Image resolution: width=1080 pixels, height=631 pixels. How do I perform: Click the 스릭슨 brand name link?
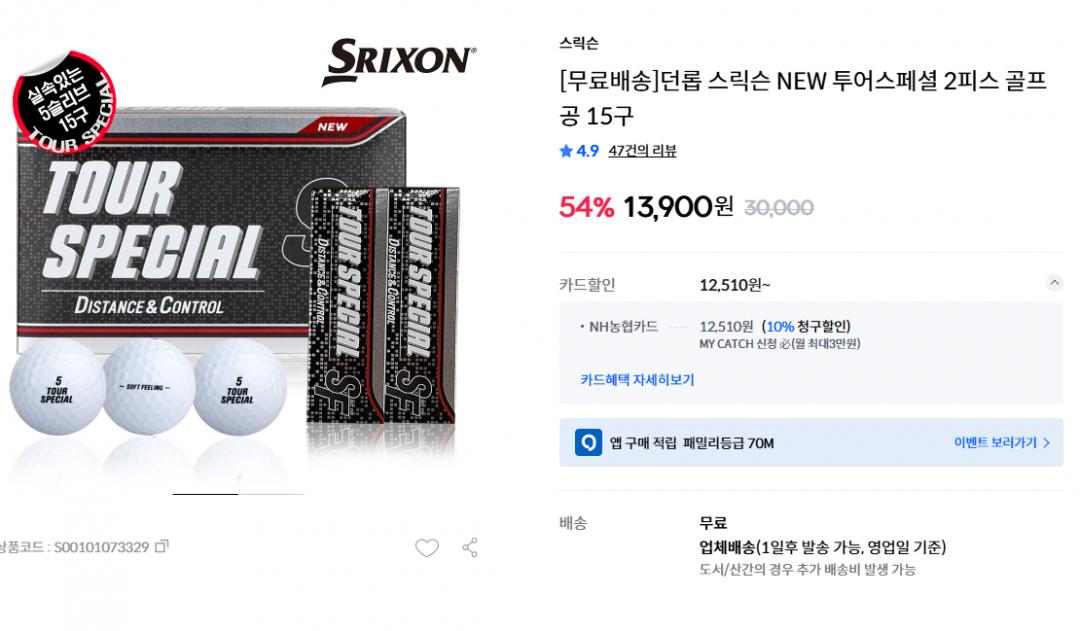coord(579,43)
